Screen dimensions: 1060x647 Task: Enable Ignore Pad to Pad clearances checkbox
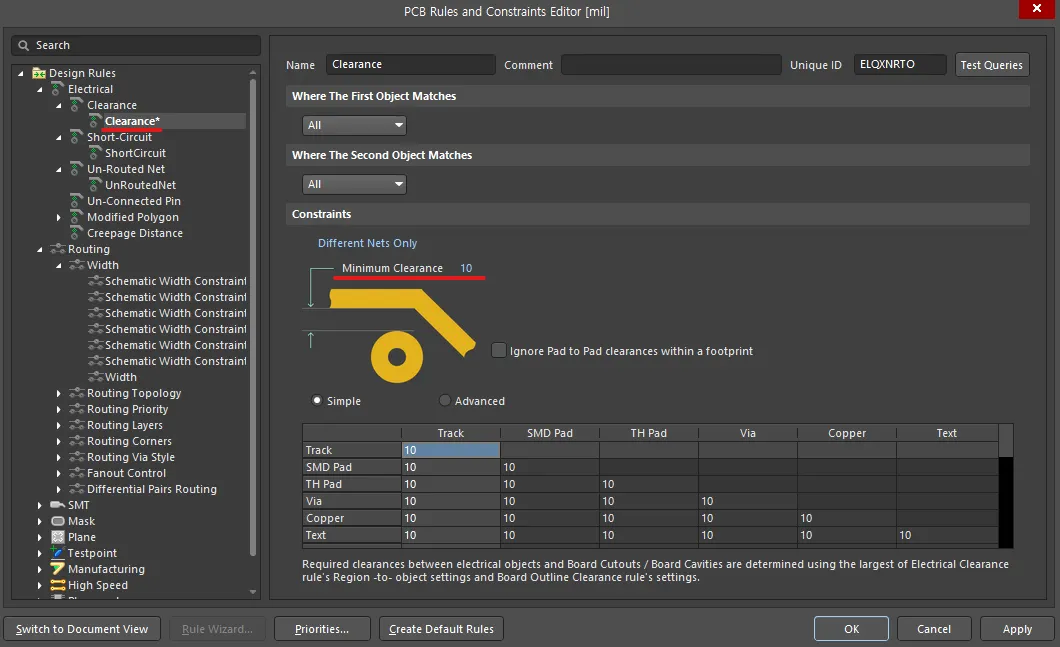click(499, 350)
